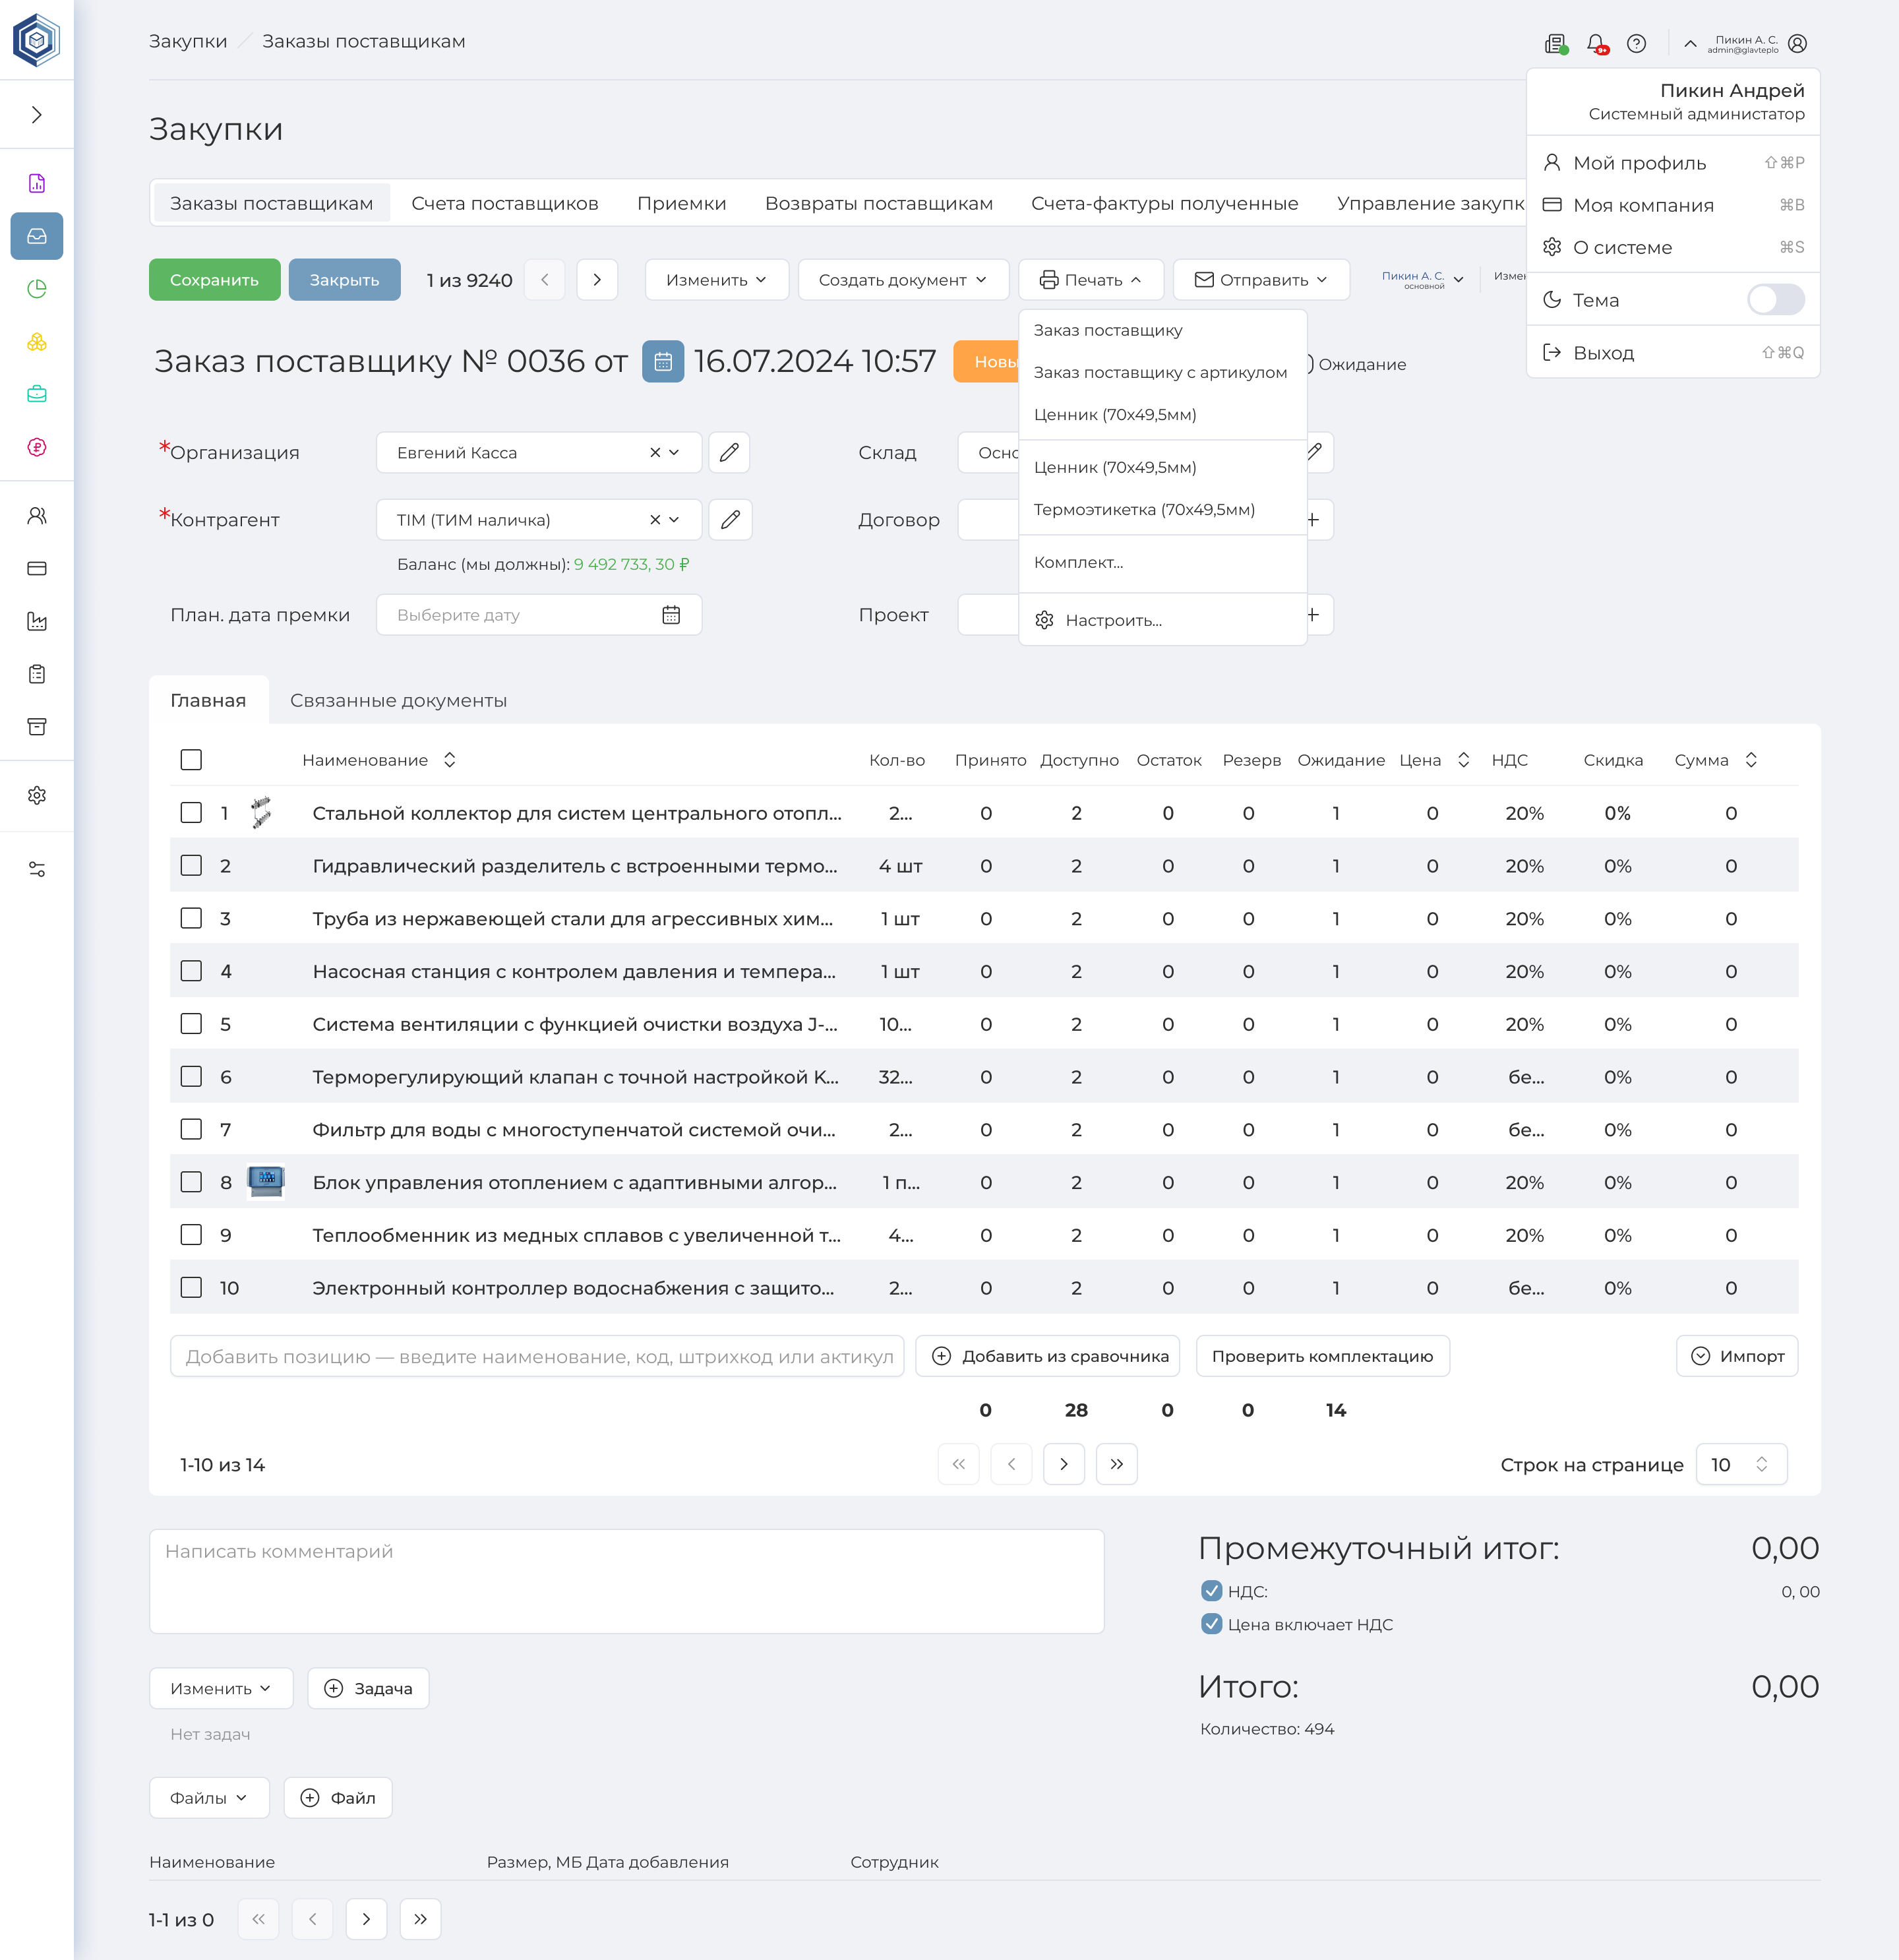The height and width of the screenshot is (1960, 1899).
Task: Open the settings gear in the sidebar
Action: point(37,795)
